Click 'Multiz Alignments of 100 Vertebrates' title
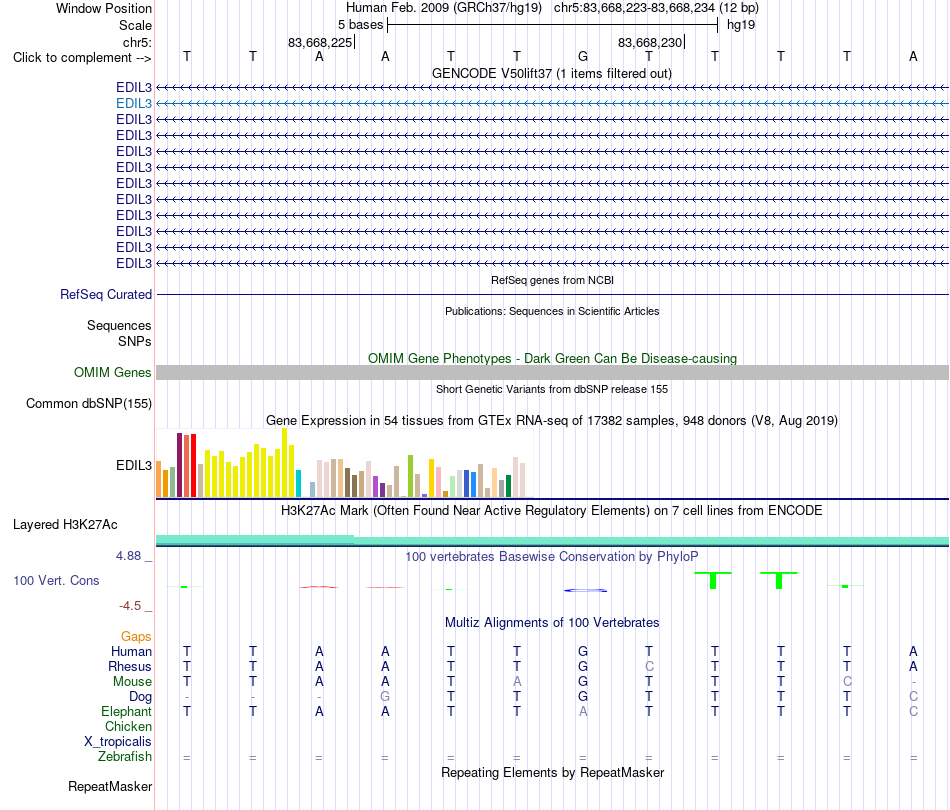The image size is (950, 810). pyautogui.click(x=552, y=622)
